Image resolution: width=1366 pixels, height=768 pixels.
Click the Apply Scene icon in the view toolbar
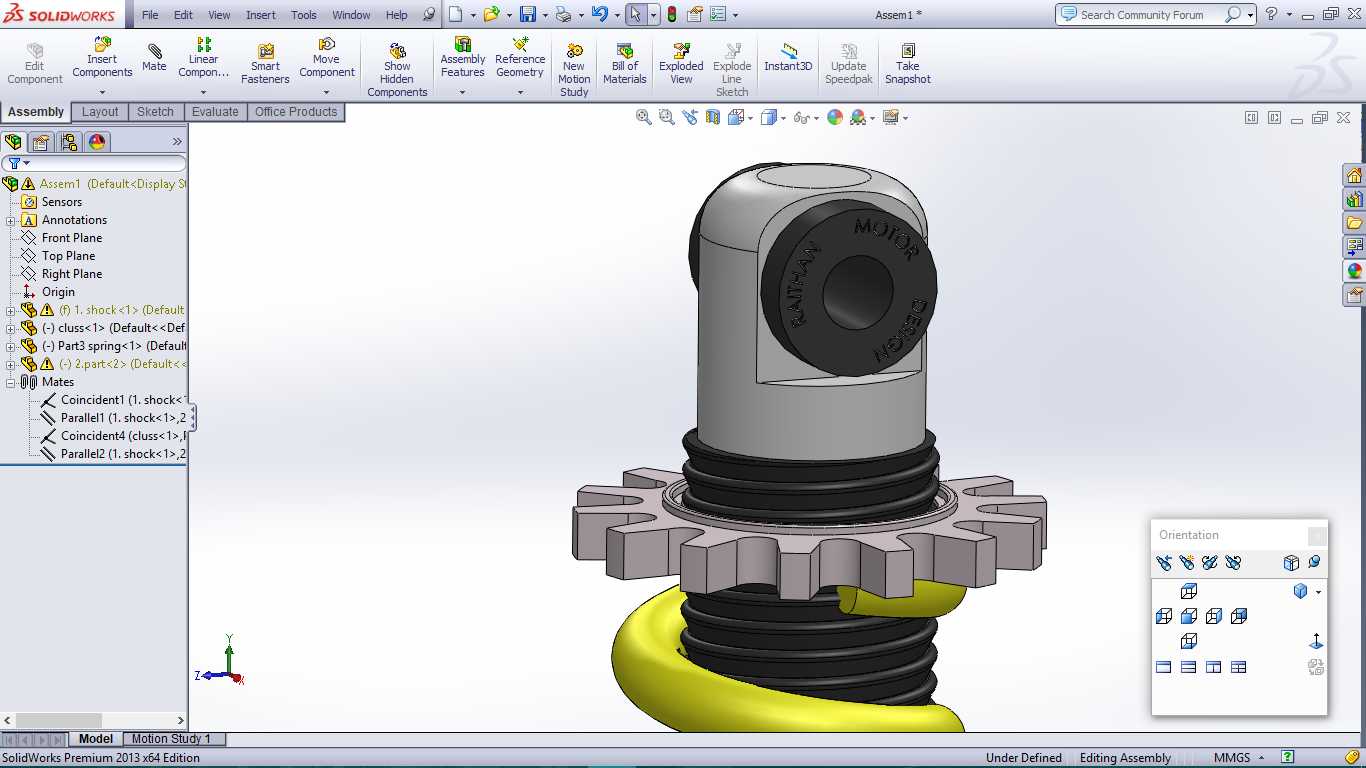pos(858,117)
